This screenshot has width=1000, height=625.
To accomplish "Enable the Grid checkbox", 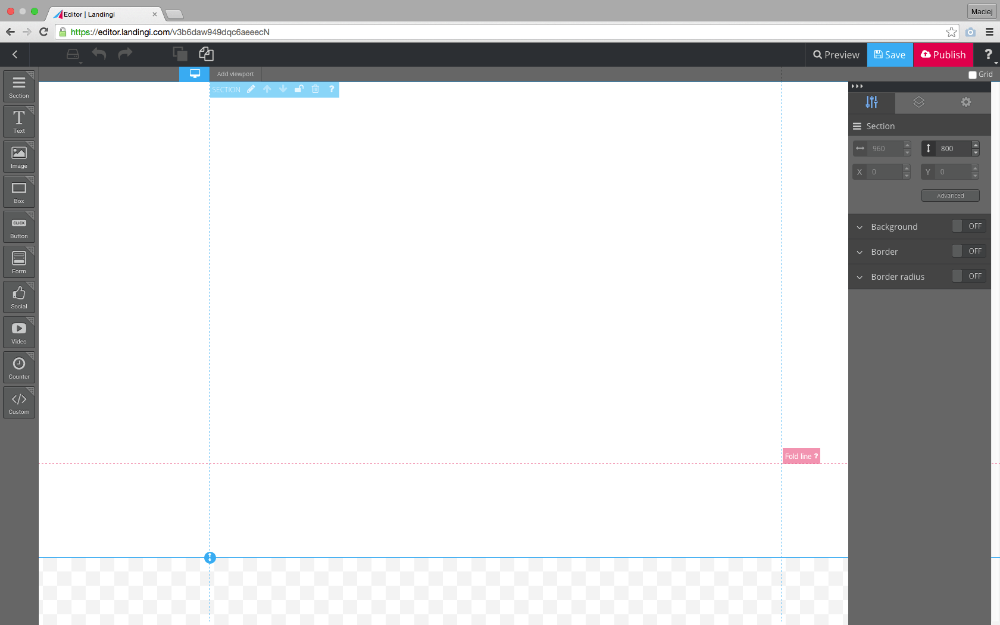I will click(x=973, y=75).
